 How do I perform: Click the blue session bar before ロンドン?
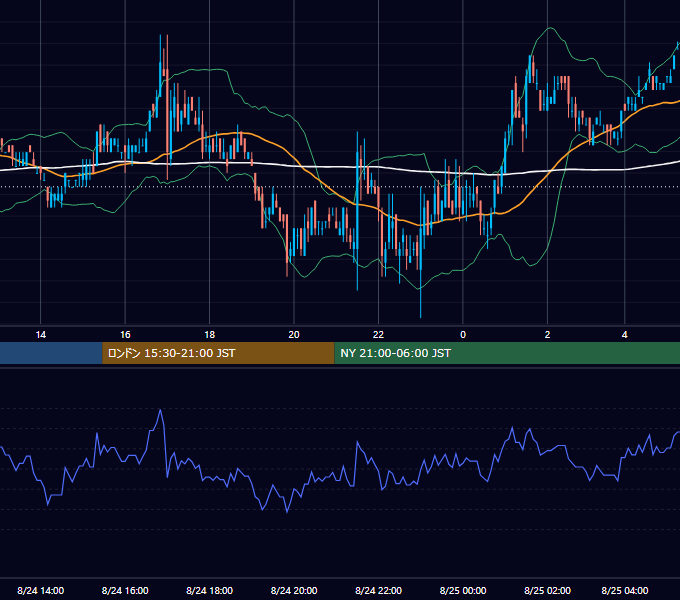point(51,353)
